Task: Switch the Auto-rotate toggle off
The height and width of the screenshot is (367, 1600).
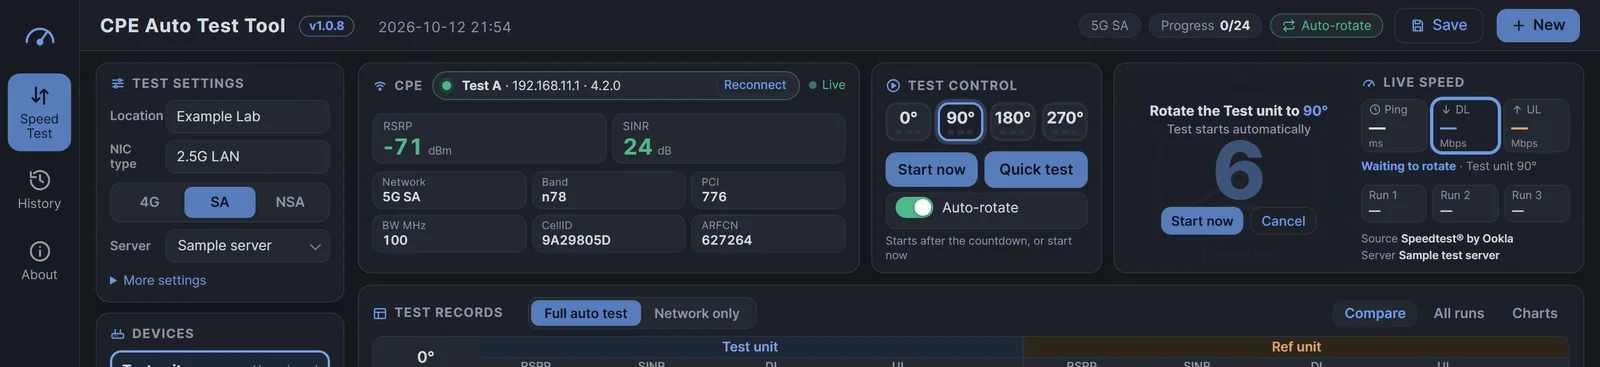Action: 915,207
